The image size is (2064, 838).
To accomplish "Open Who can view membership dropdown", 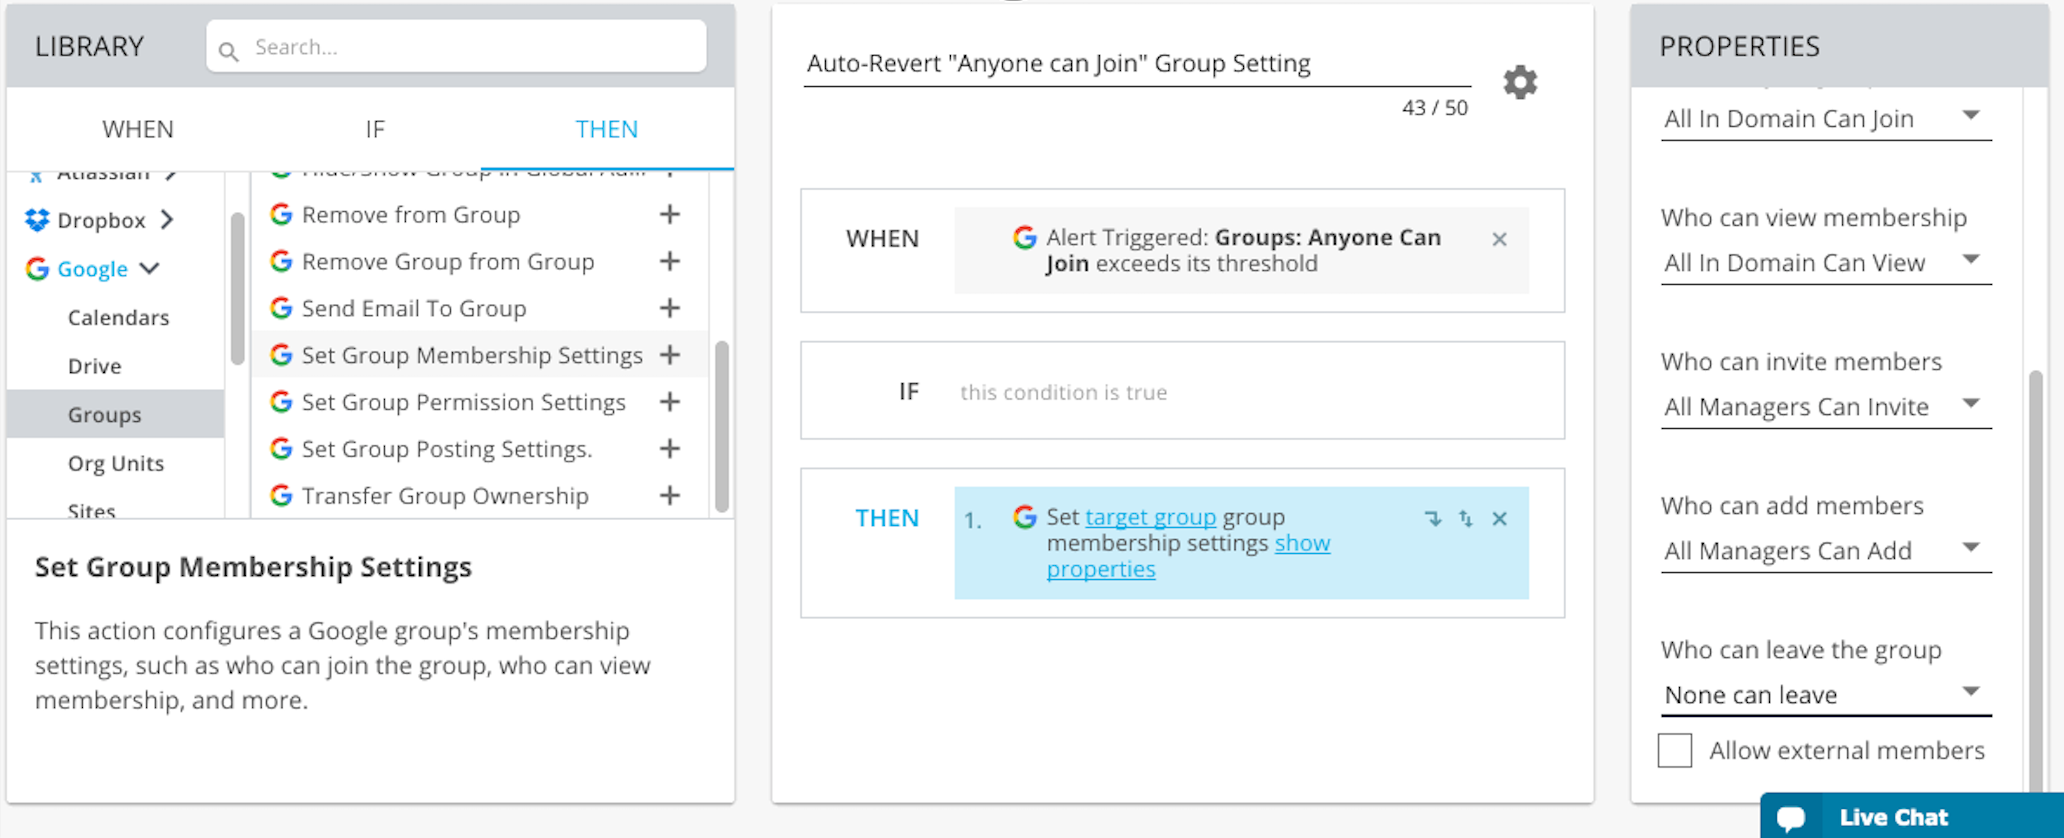I will click(x=1826, y=263).
